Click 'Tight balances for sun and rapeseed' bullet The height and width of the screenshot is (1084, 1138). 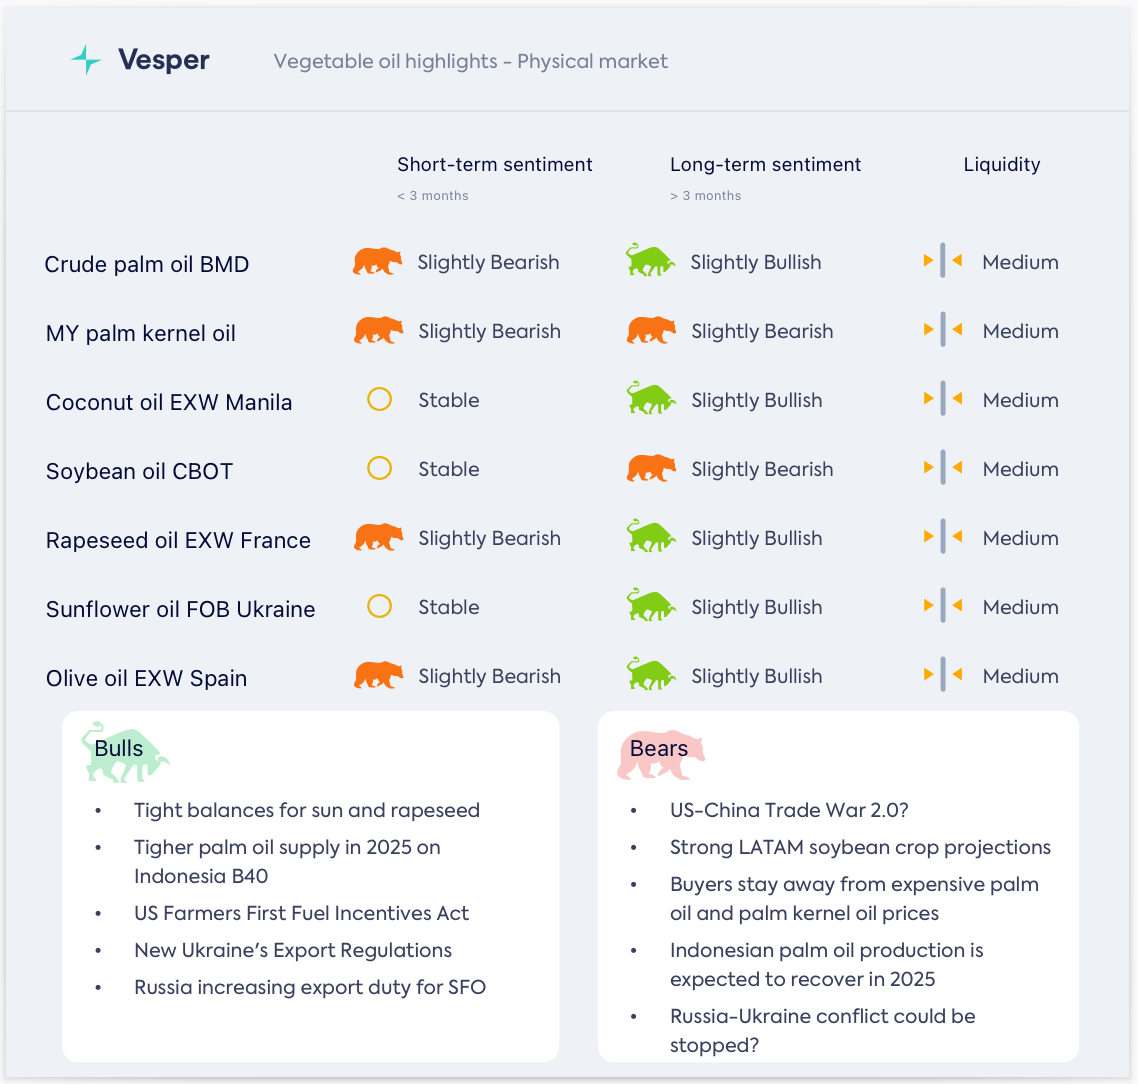[x=307, y=811]
